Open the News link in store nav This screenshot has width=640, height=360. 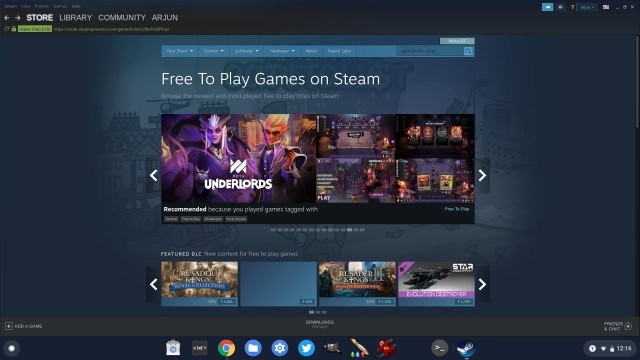pos(311,51)
